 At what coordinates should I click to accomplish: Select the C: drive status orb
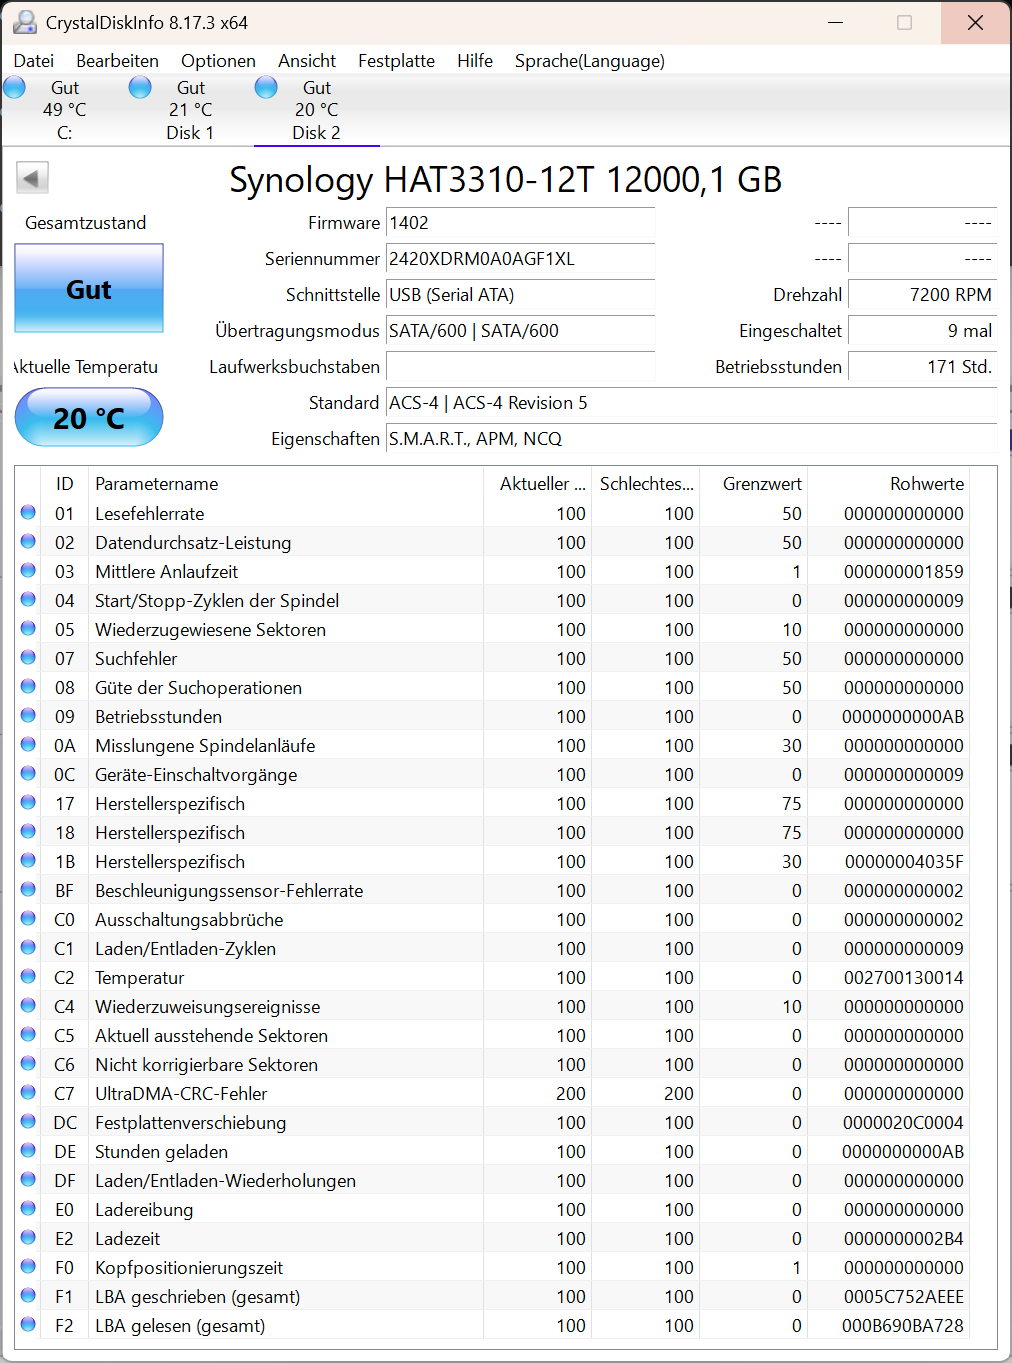(x=14, y=88)
